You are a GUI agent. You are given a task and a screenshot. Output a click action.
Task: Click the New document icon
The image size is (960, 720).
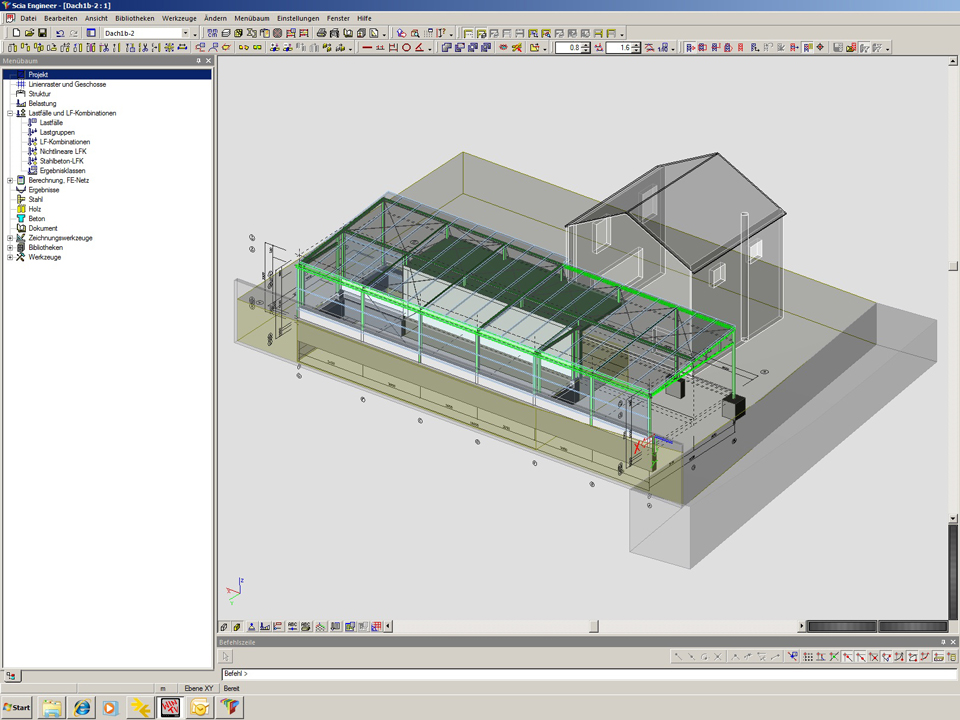(17, 33)
